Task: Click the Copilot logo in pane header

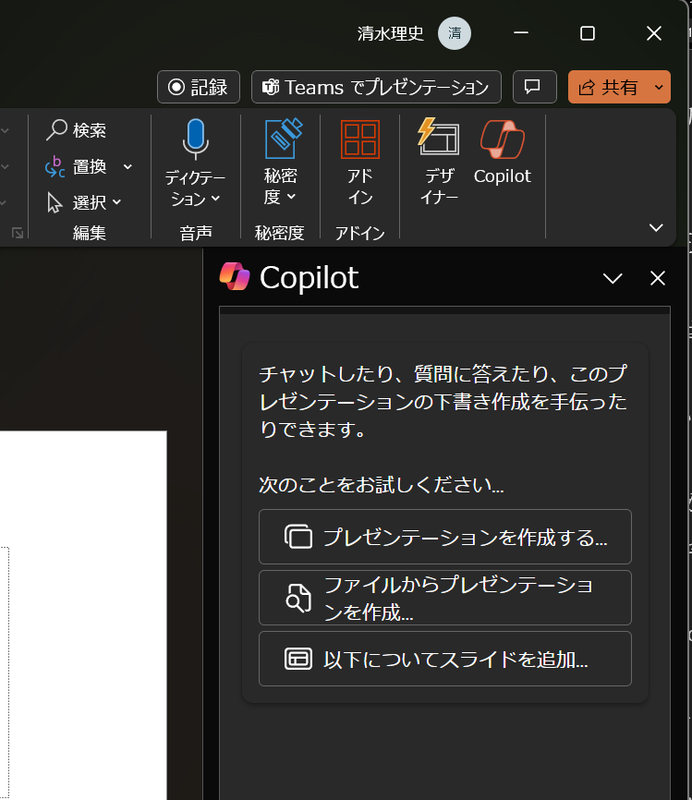Action: [x=235, y=277]
